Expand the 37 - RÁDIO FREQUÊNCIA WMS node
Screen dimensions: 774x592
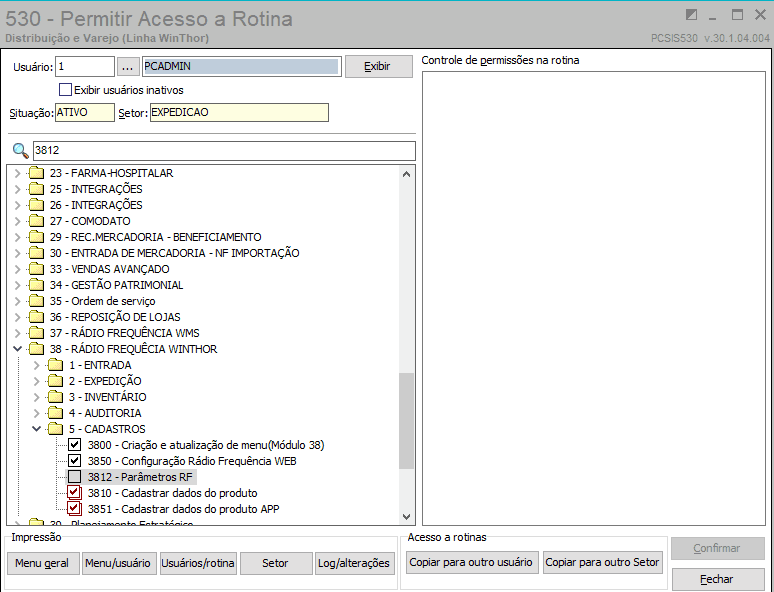click(x=17, y=333)
